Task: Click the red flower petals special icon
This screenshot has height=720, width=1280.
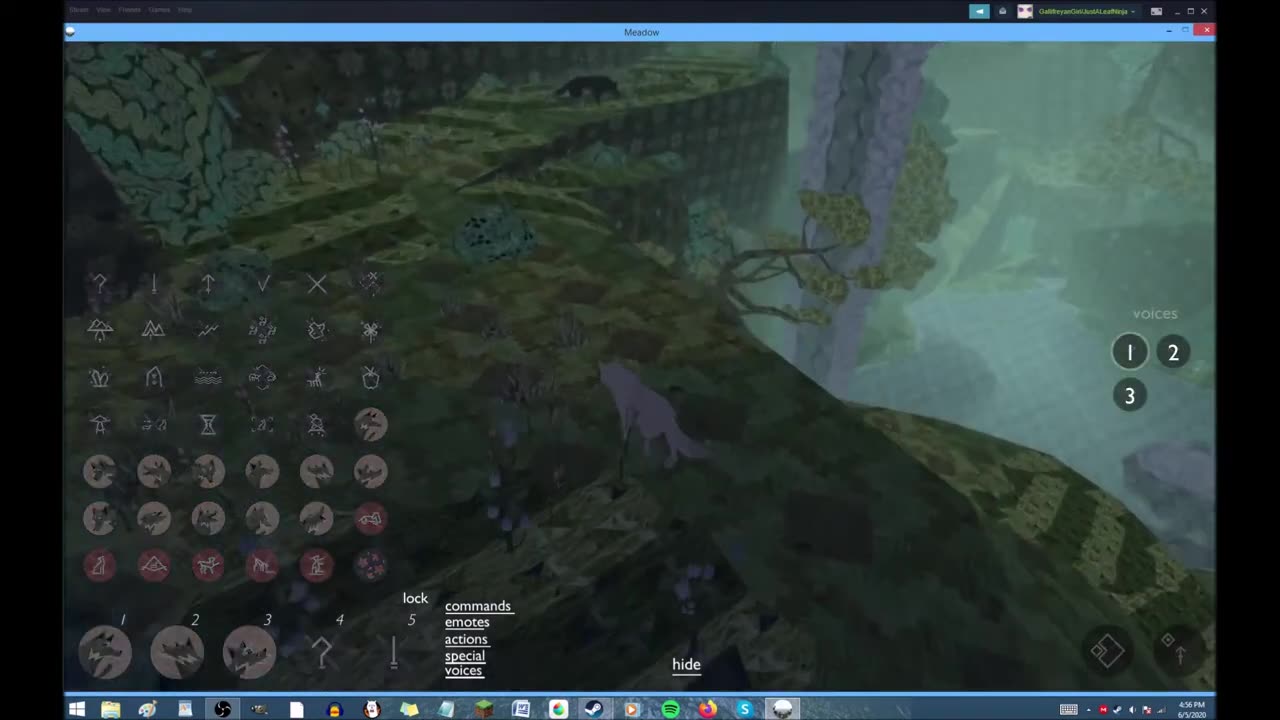Action: (x=371, y=566)
